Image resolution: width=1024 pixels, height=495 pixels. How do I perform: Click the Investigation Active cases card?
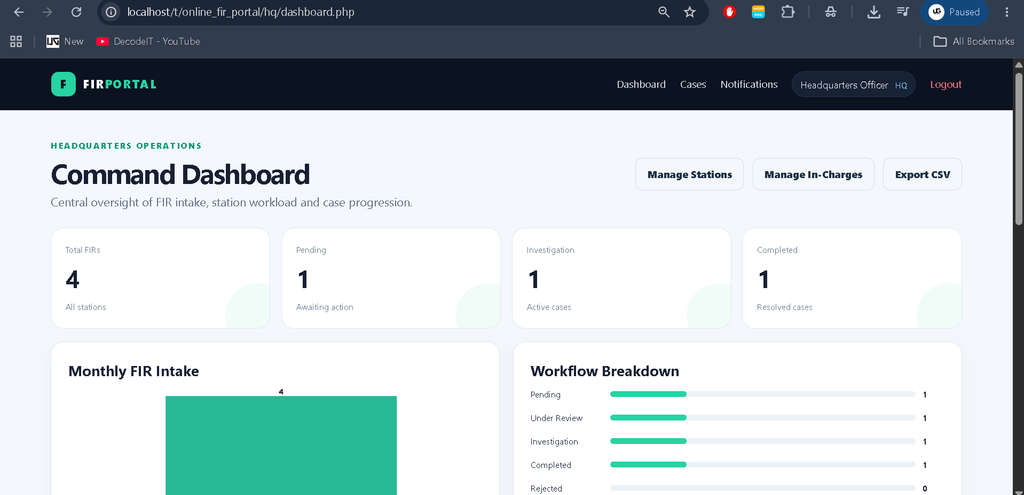pos(621,278)
